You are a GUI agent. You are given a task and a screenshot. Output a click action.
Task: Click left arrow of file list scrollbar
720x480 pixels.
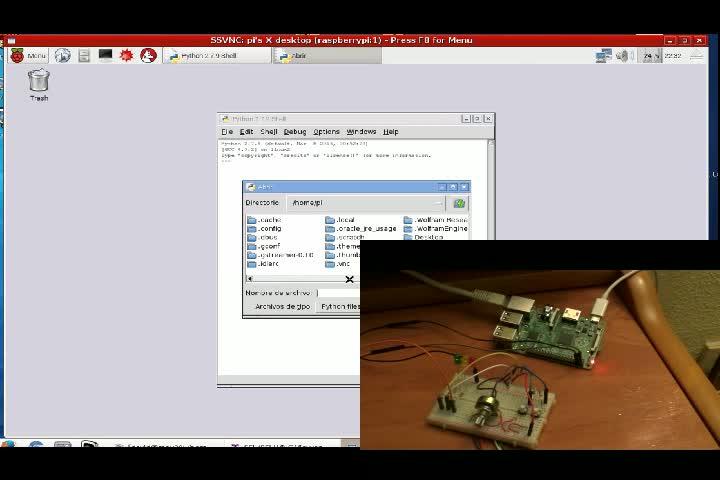[x=249, y=279]
